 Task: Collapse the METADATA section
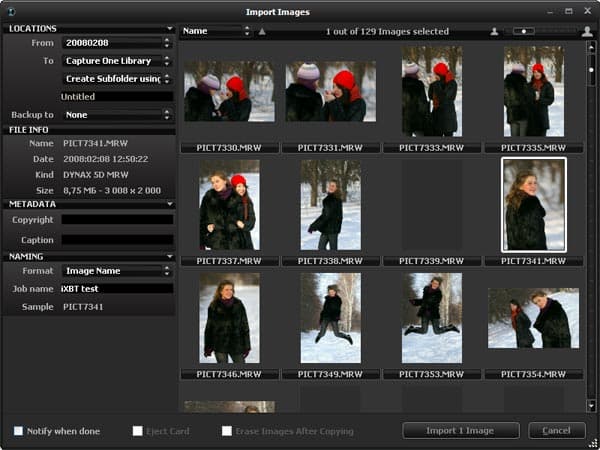coord(170,204)
